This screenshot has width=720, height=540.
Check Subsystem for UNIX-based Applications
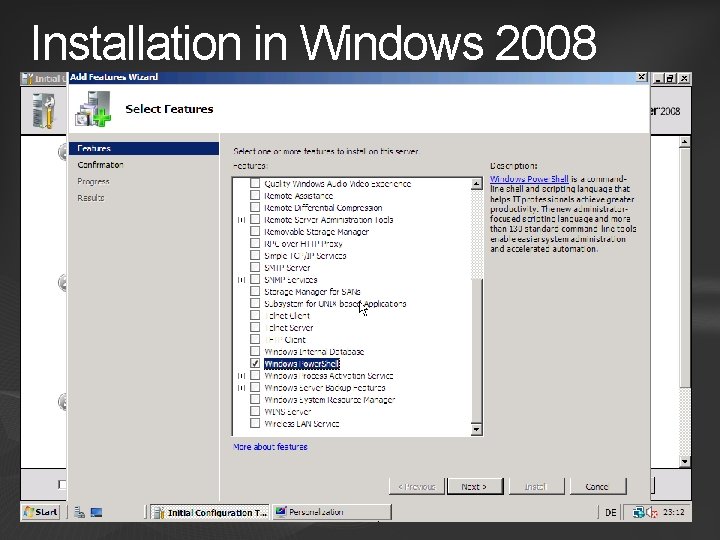pos(255,303)
